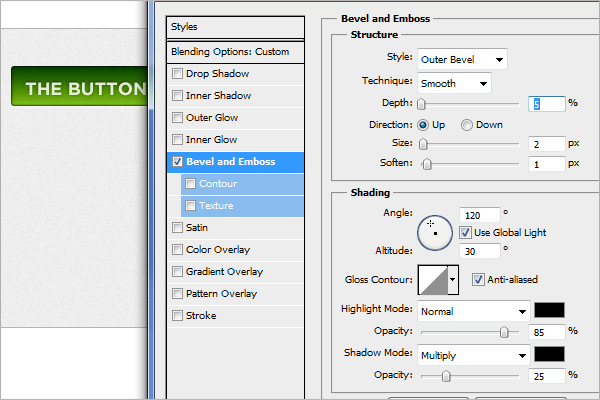Uncheck the Bevel and Emboss checkbox
This screenshot has height=400, width=600.
(x=177, y=162)
